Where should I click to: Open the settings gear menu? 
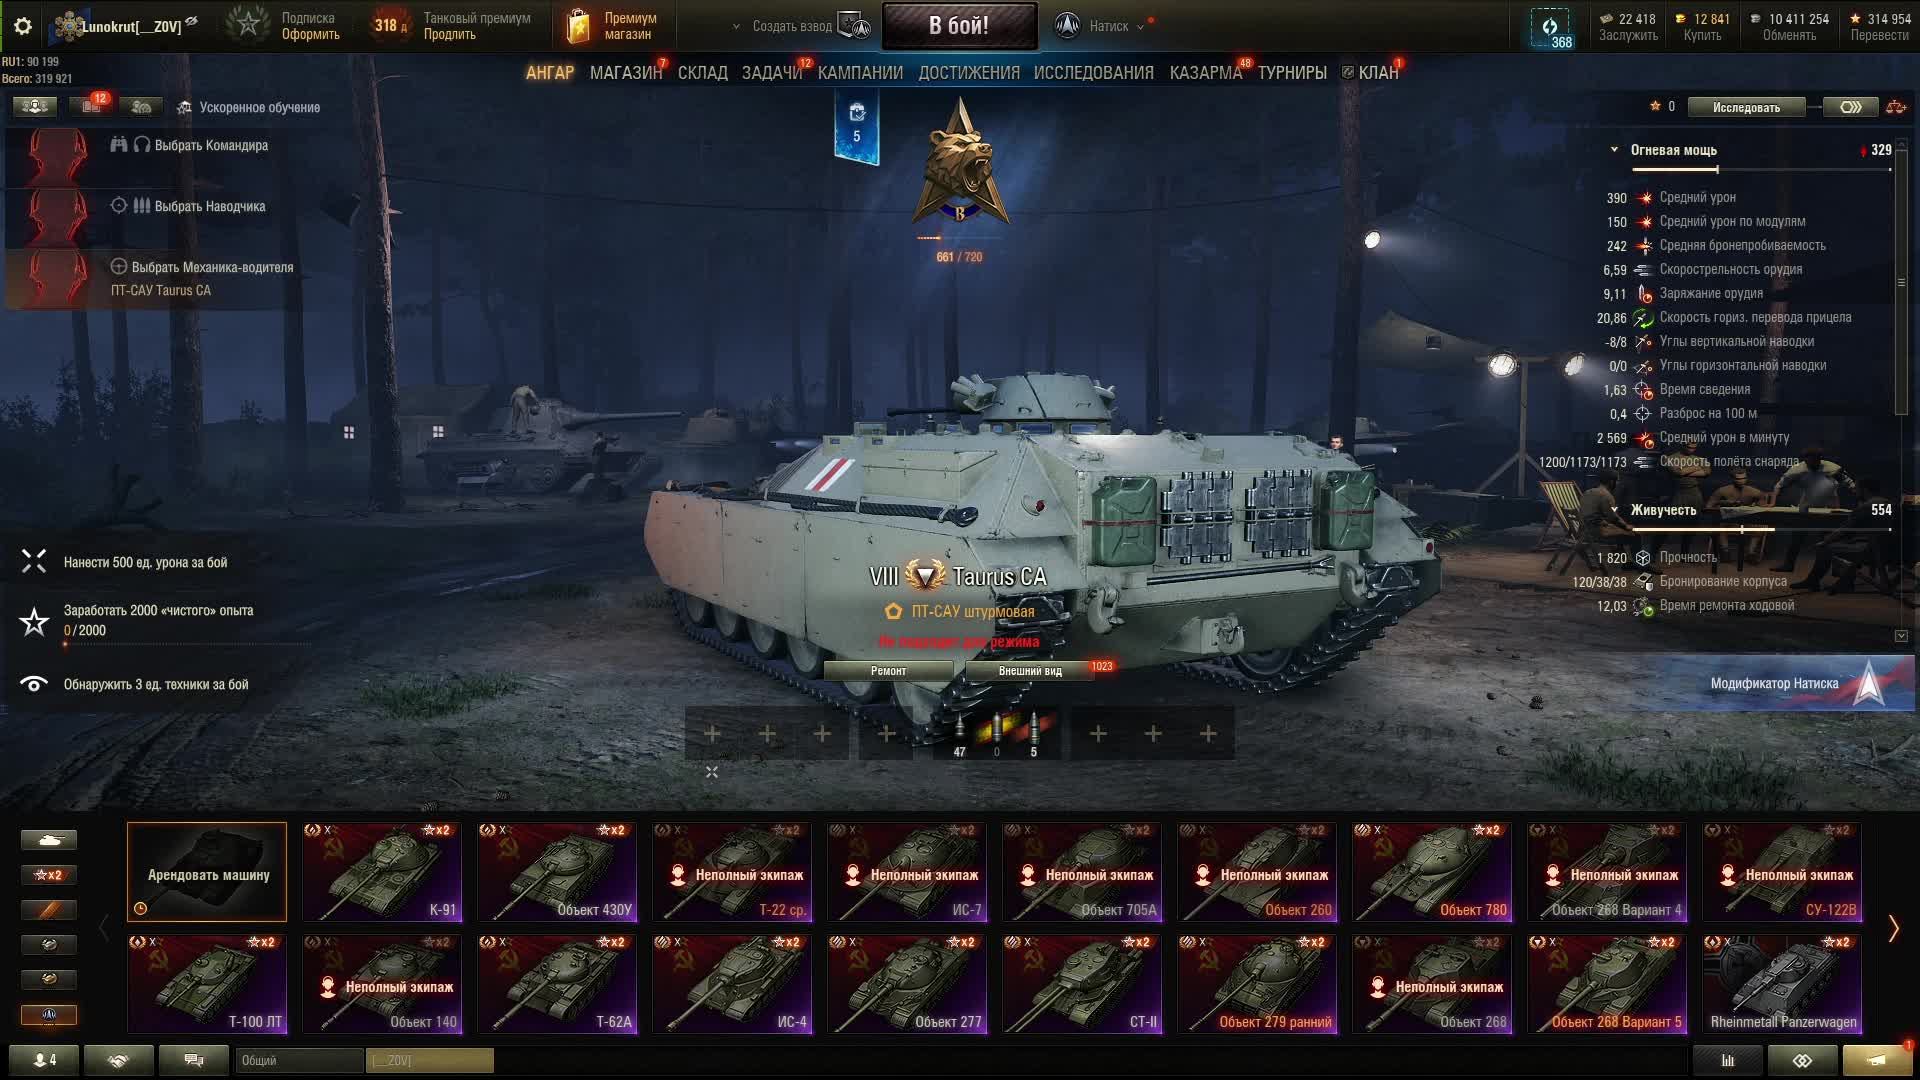[x=23, y=26]
